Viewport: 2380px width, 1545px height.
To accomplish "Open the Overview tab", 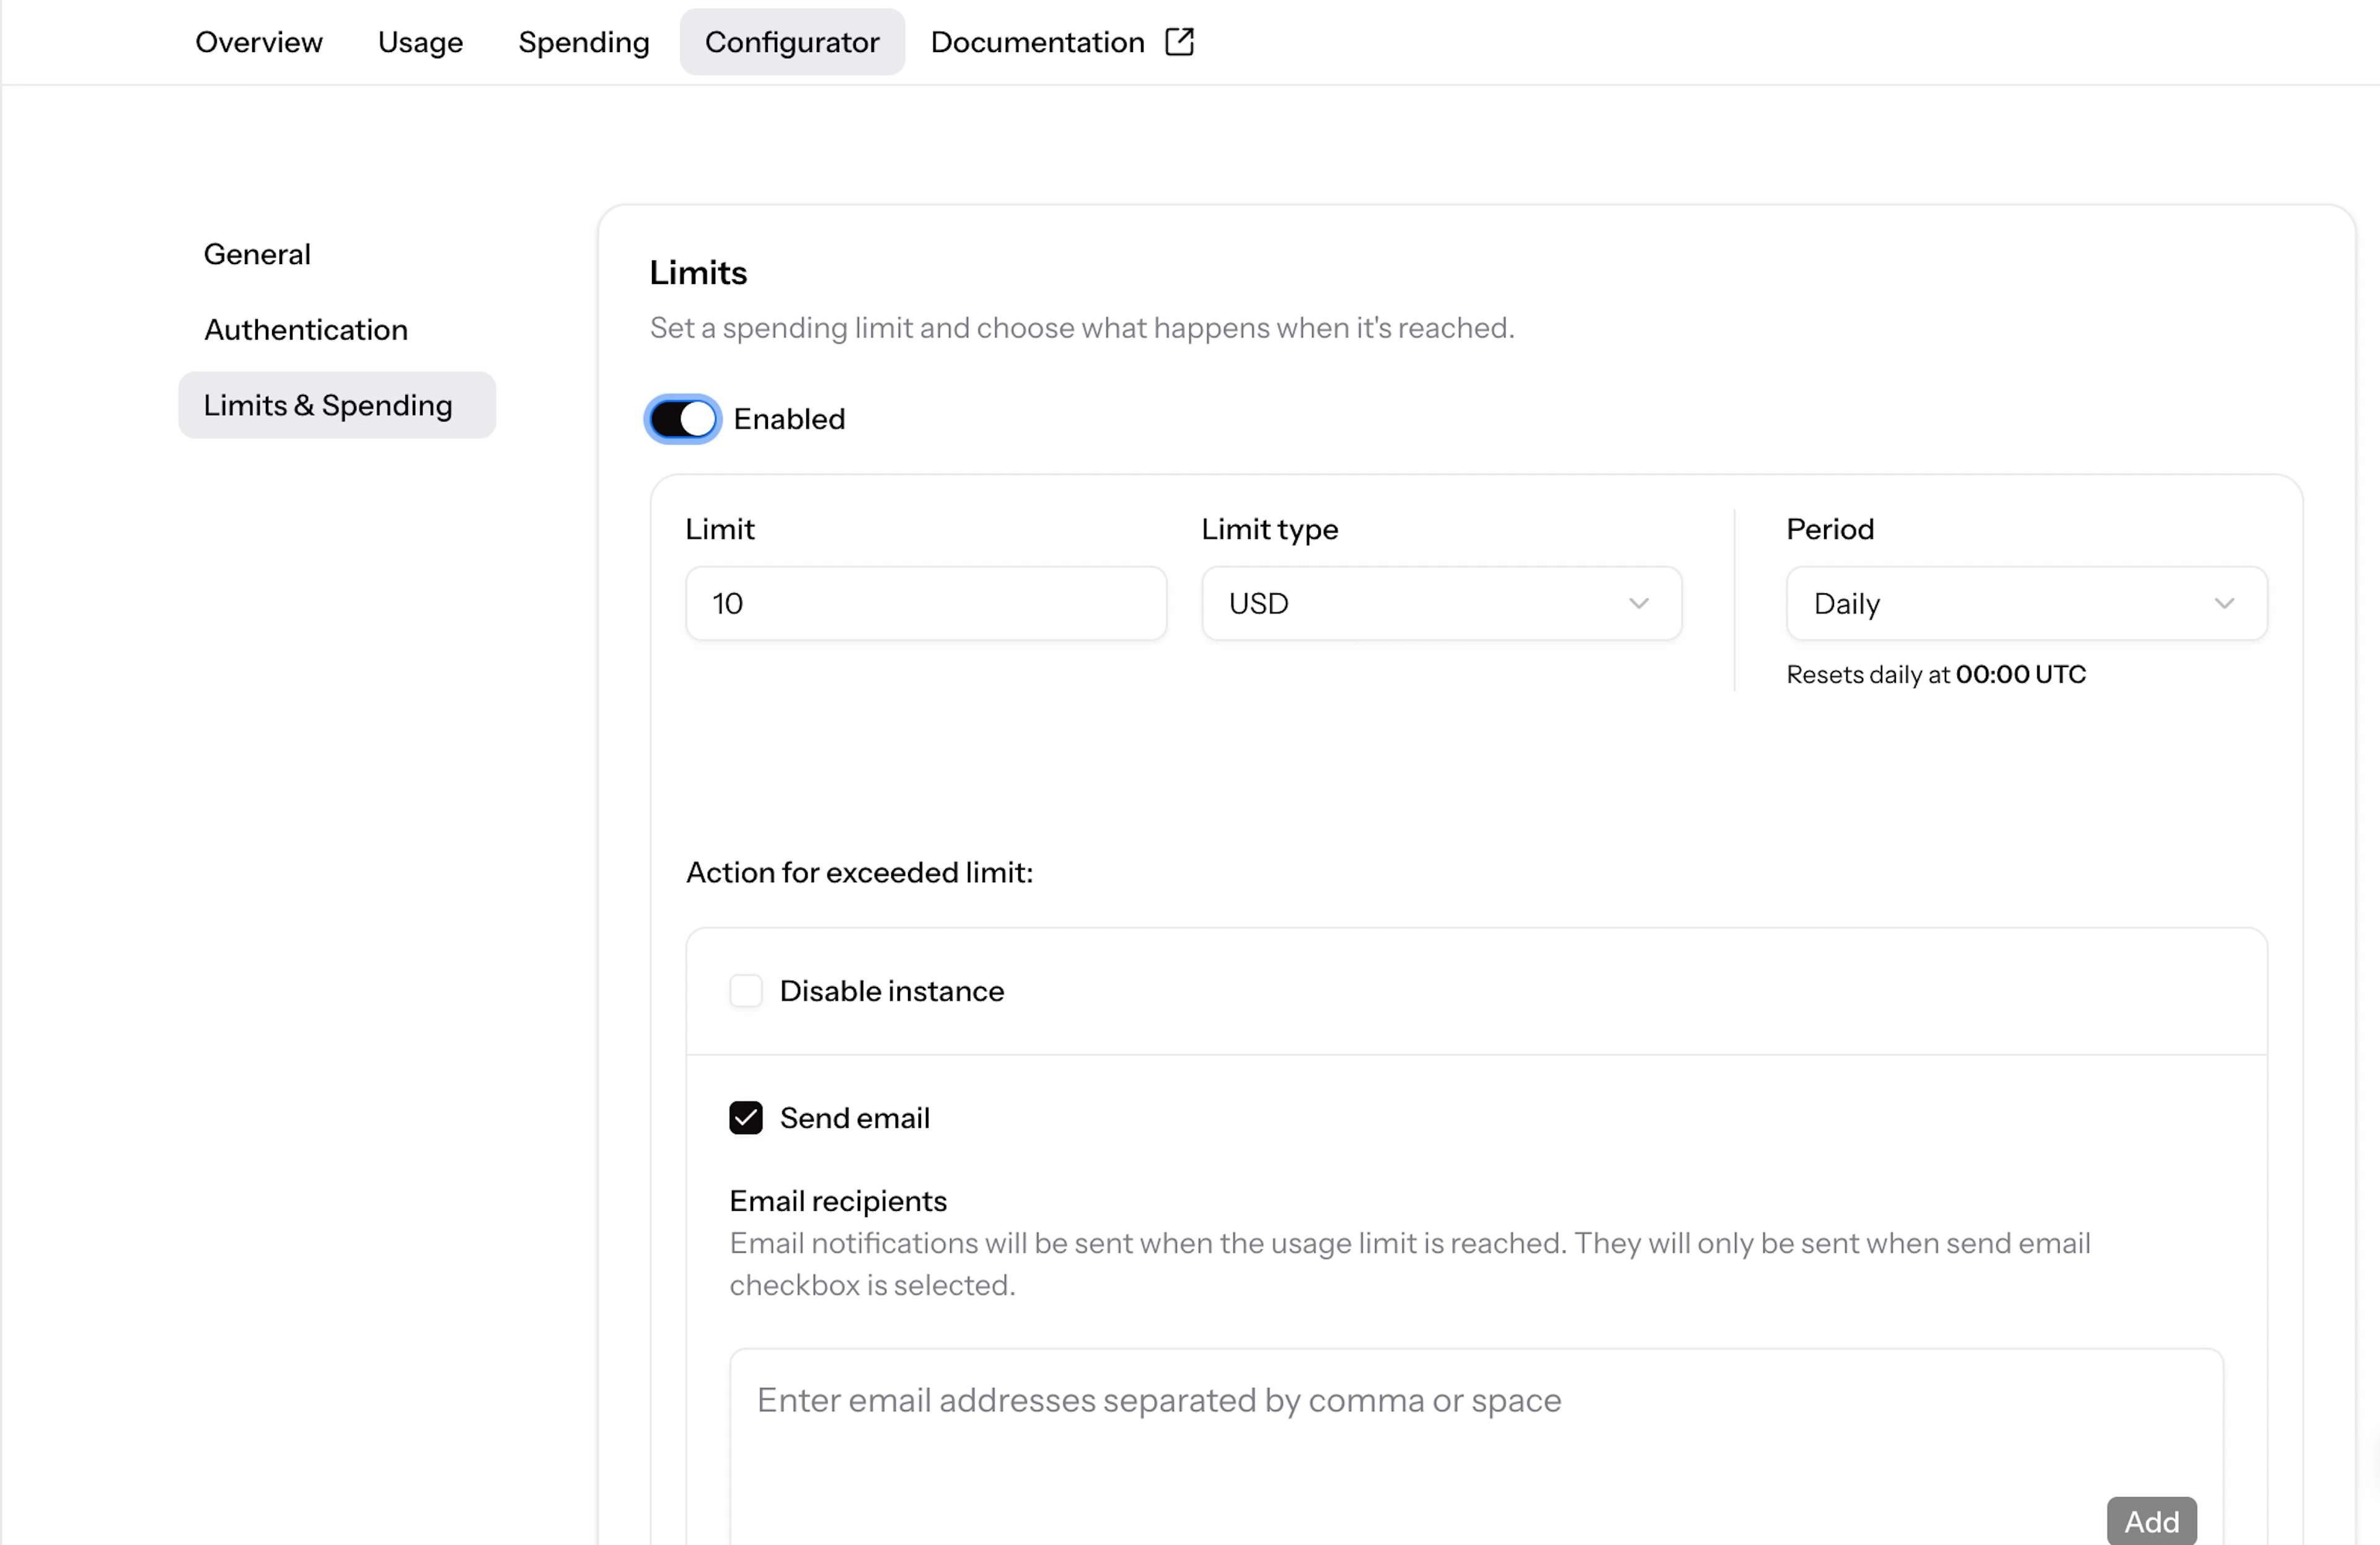I will 258,42.
